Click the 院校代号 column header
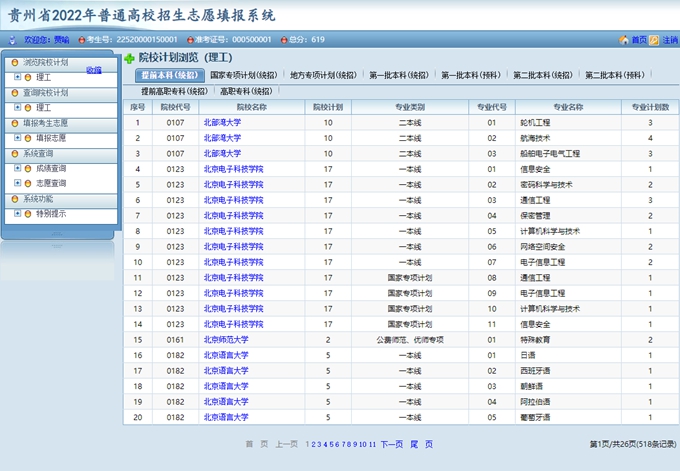The height and width of the screenshot is (471, 680). (175, 107)
